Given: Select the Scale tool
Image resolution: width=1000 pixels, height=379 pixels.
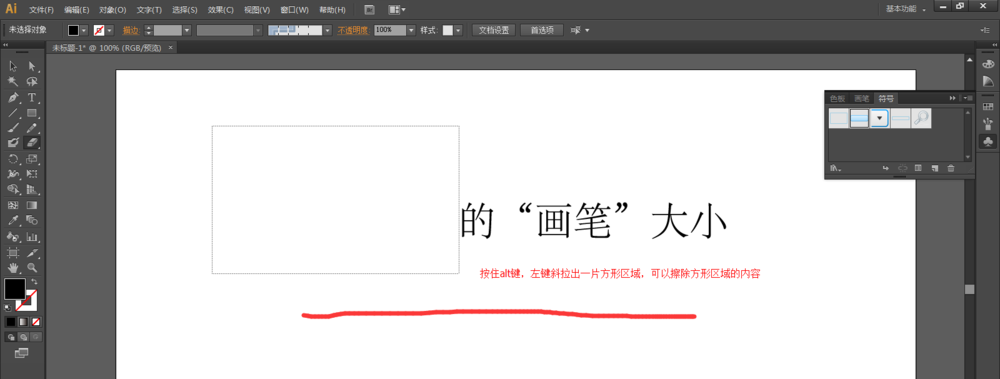Looking at the screenshot, I should pos(32,159).
